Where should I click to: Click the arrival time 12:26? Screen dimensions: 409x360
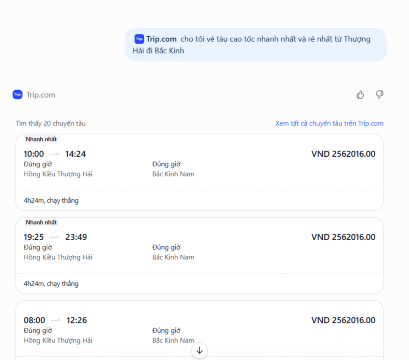(77, 320)
